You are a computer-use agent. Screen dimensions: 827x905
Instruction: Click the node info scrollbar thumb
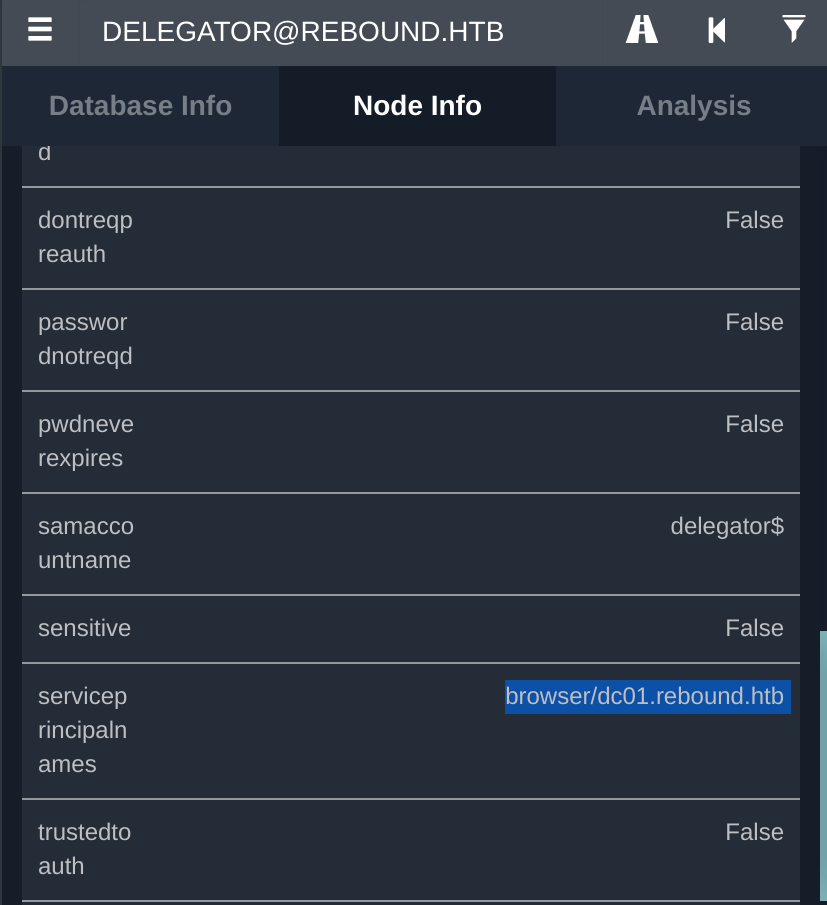point(823,768)
